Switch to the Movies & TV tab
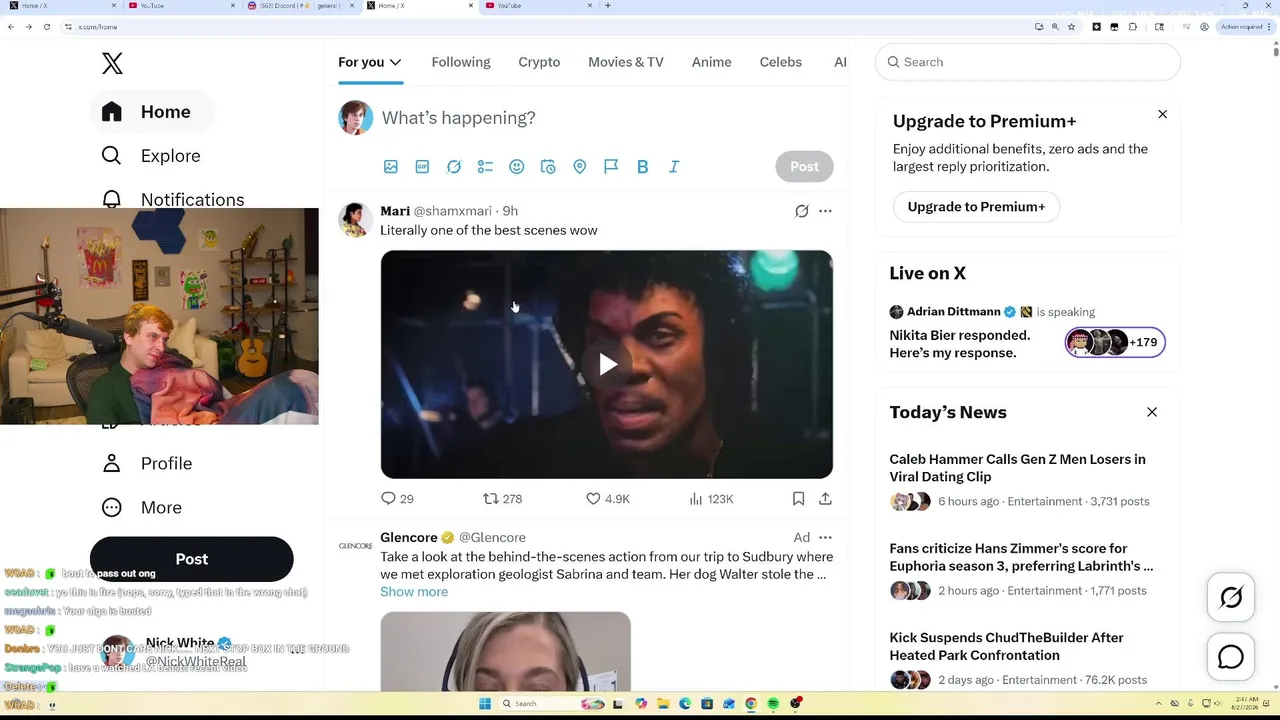Viewport: 1280px width, 720px height. pos(626,62)
